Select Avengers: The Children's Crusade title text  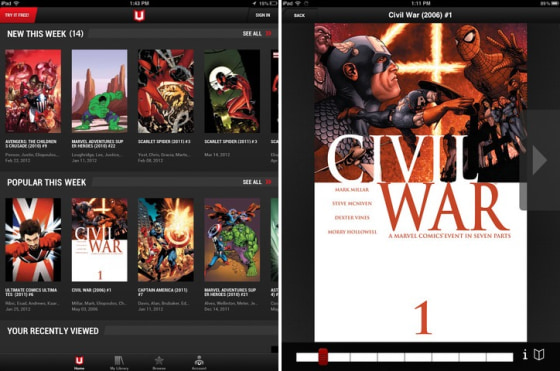pyautogui.click(x=31, y=144)
